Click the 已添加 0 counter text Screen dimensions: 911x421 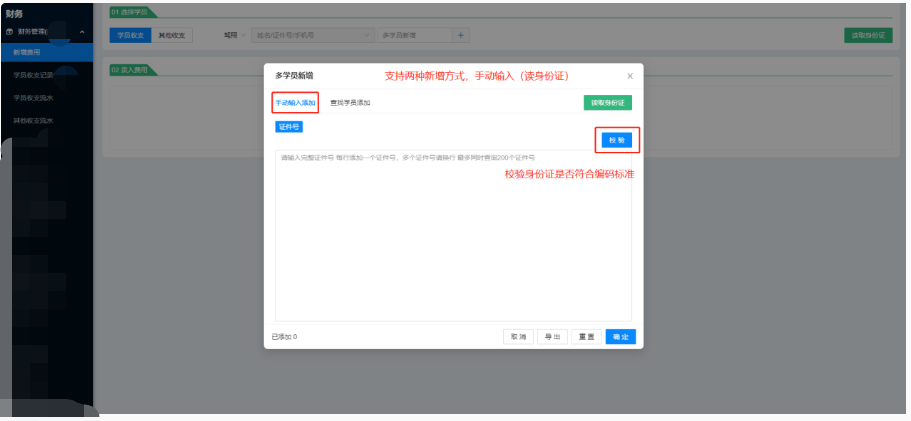point(285,337)
